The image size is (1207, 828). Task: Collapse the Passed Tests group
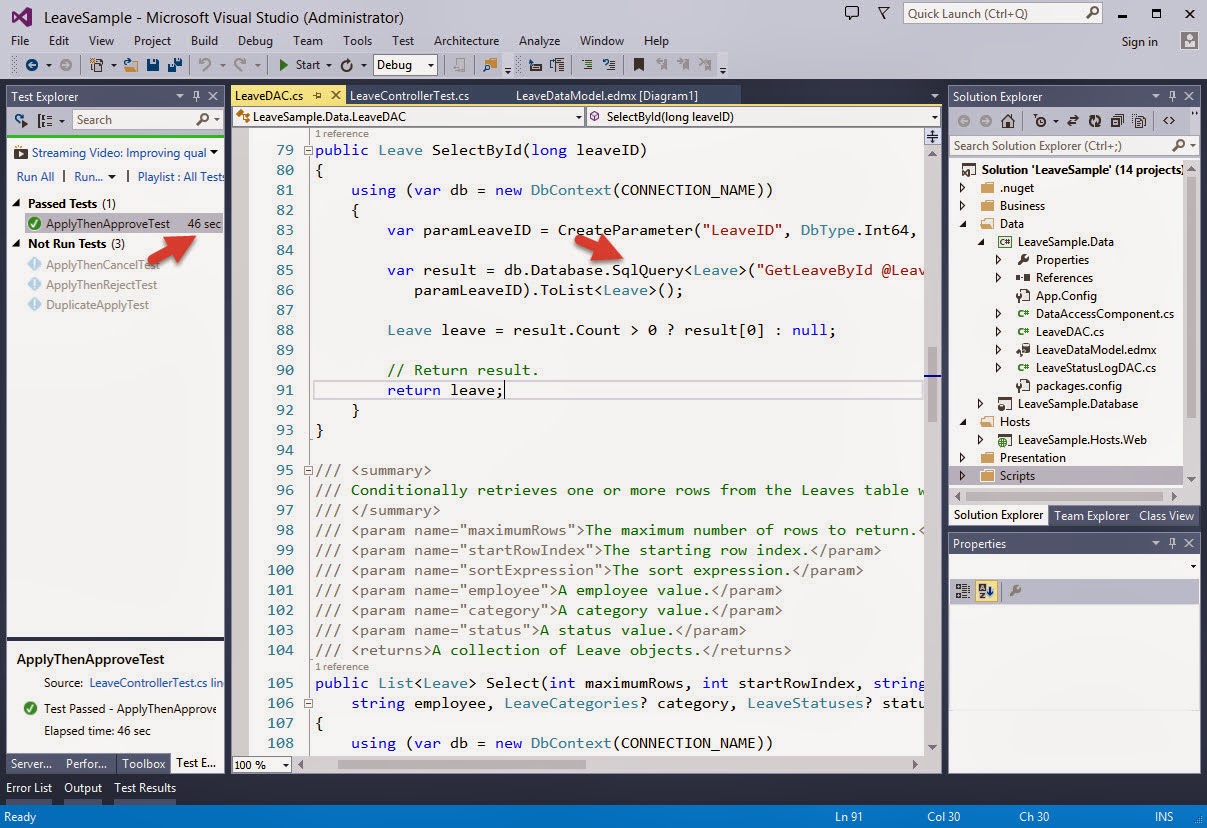[18, 204]
